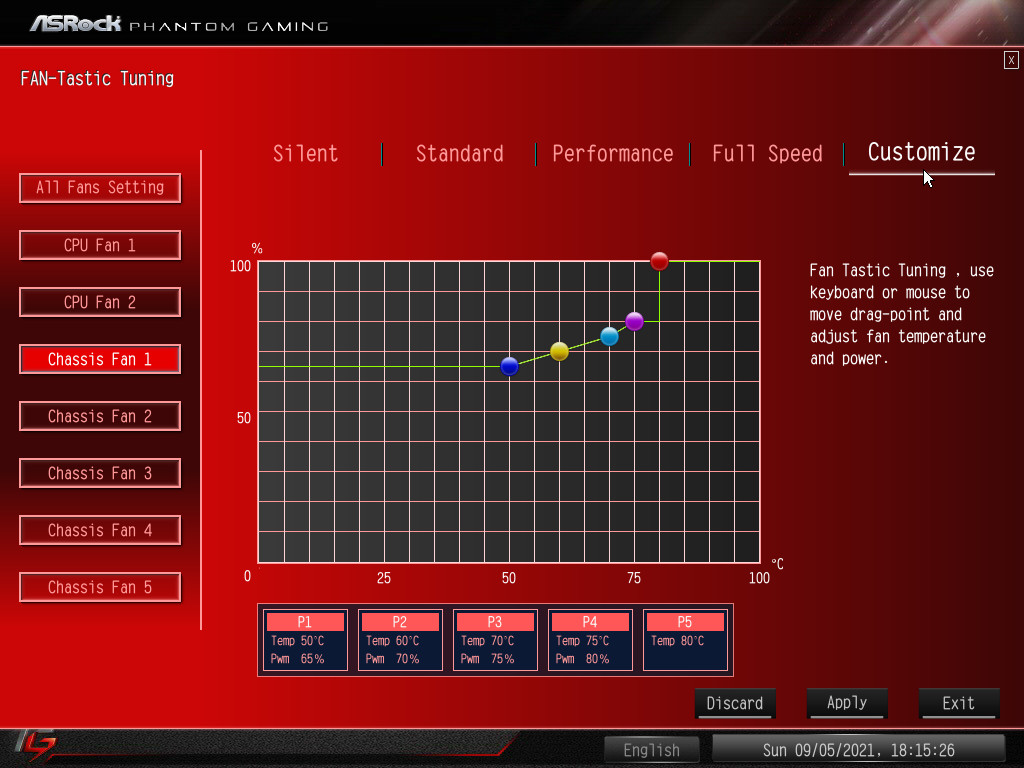Click the purple P4 drag-point
This screenshot has height=768, width=1024.
[x=634, y=321]
